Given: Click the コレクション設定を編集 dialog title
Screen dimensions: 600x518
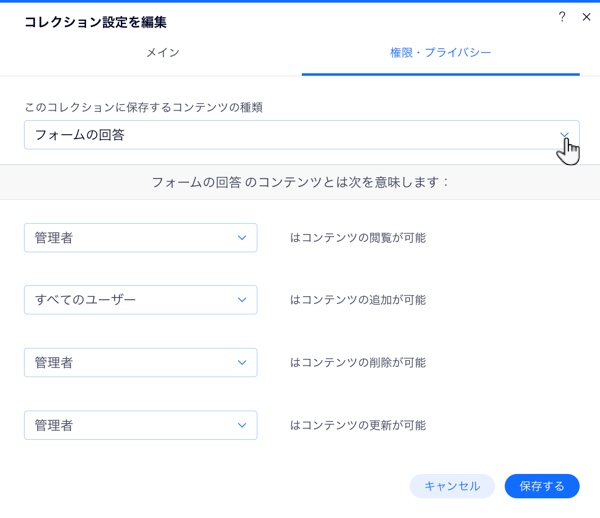Looking at the screenshot, I should click(95, 22).
